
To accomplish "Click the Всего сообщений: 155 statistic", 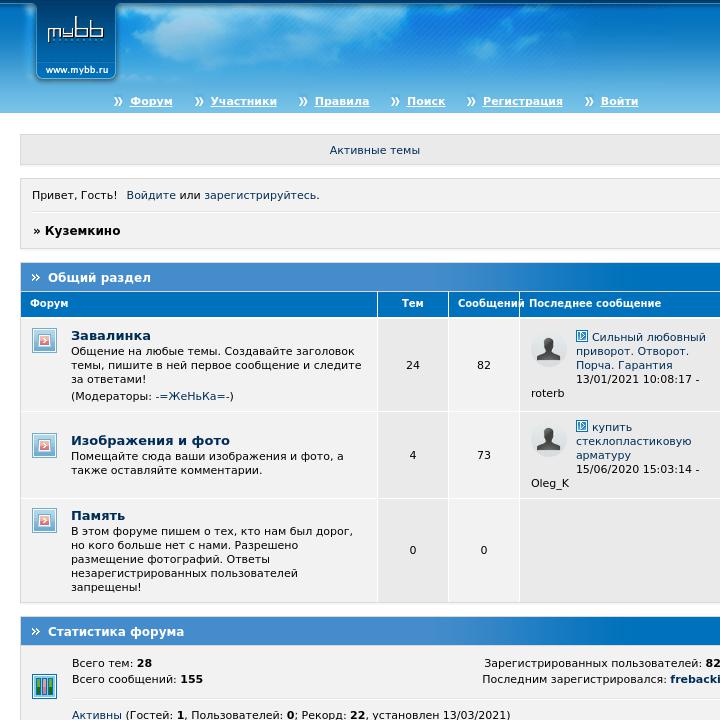I will pos(137,679).
